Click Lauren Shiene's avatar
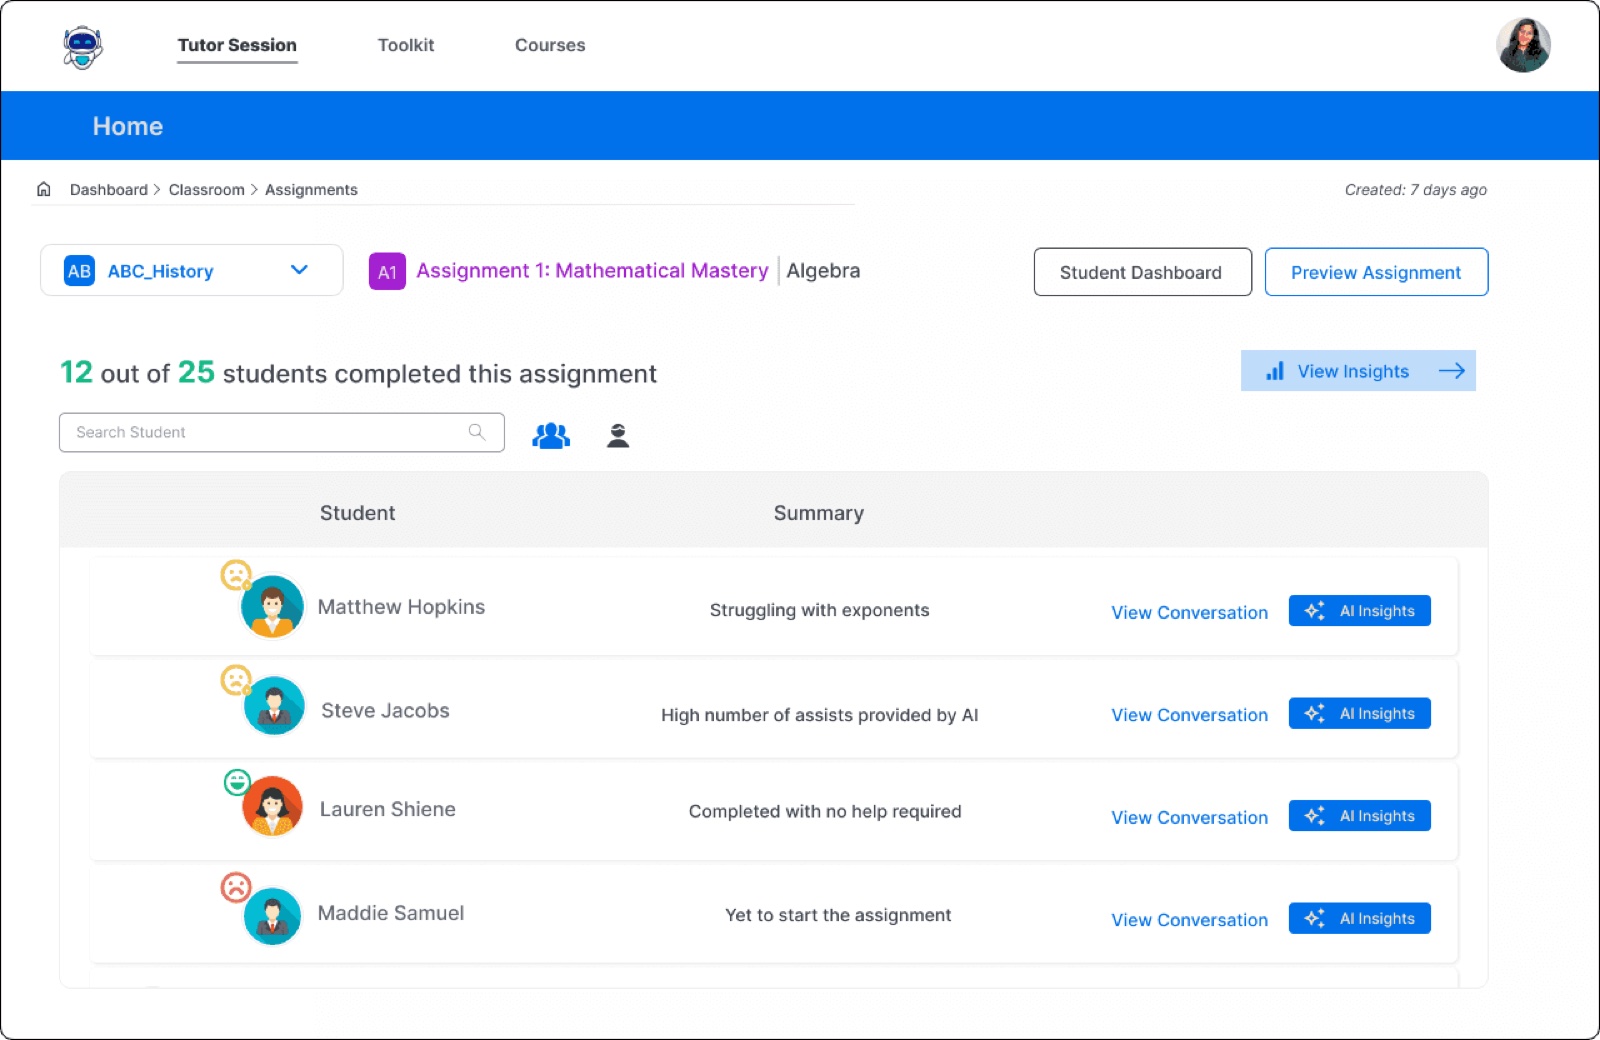This screenshot has height=1040, width=1600. (x=272, y=806)
